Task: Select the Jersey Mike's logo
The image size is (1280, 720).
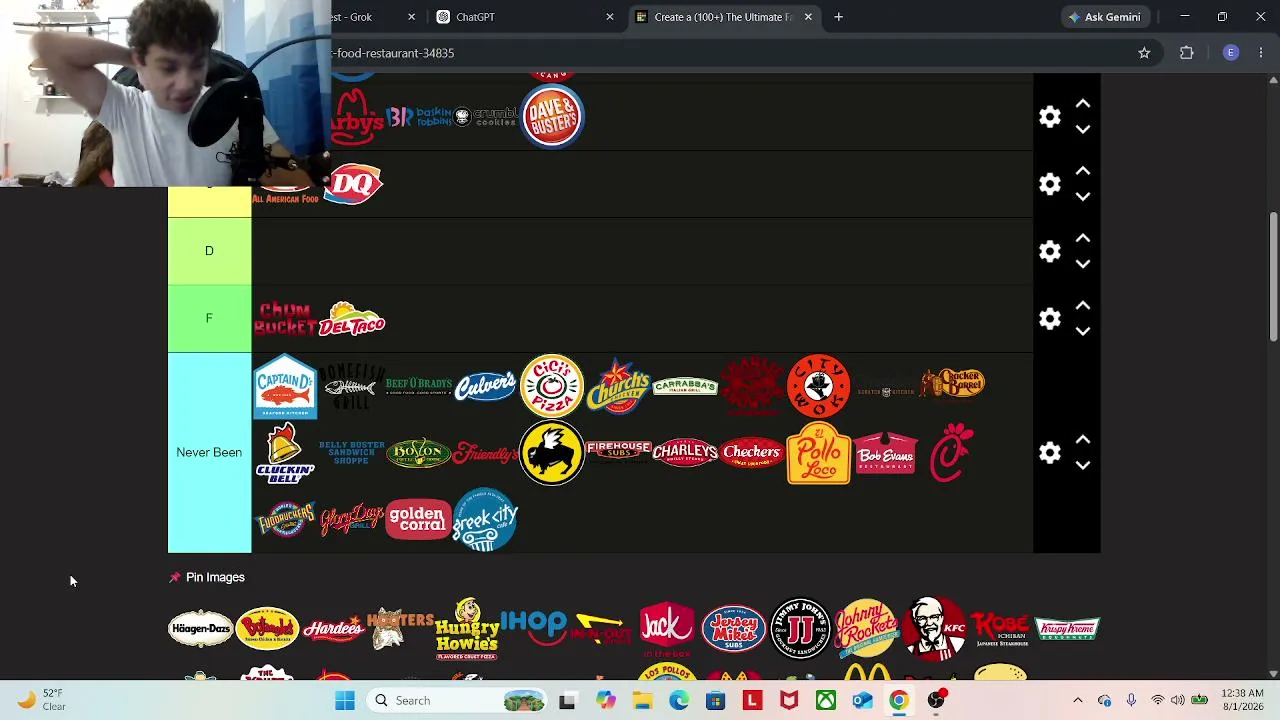Action: [x=733, y=629]
